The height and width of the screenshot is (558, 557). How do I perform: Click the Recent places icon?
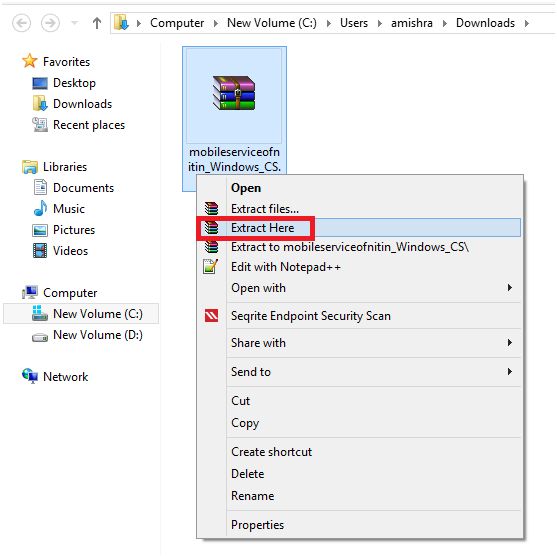(40, 125)
